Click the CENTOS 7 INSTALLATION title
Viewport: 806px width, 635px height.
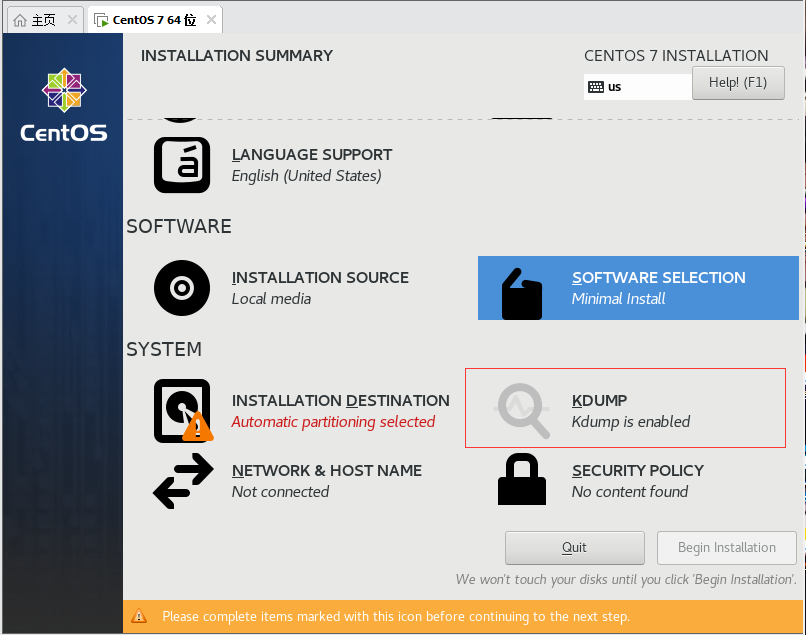676,56
